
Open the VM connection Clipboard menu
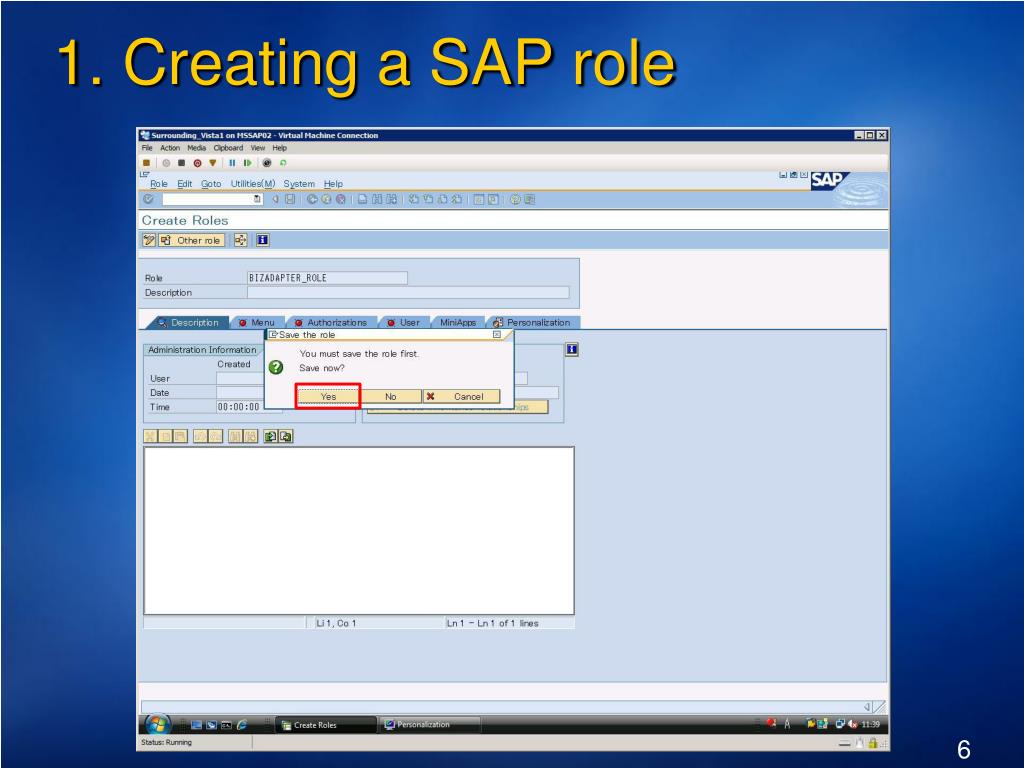pos(228,148)
